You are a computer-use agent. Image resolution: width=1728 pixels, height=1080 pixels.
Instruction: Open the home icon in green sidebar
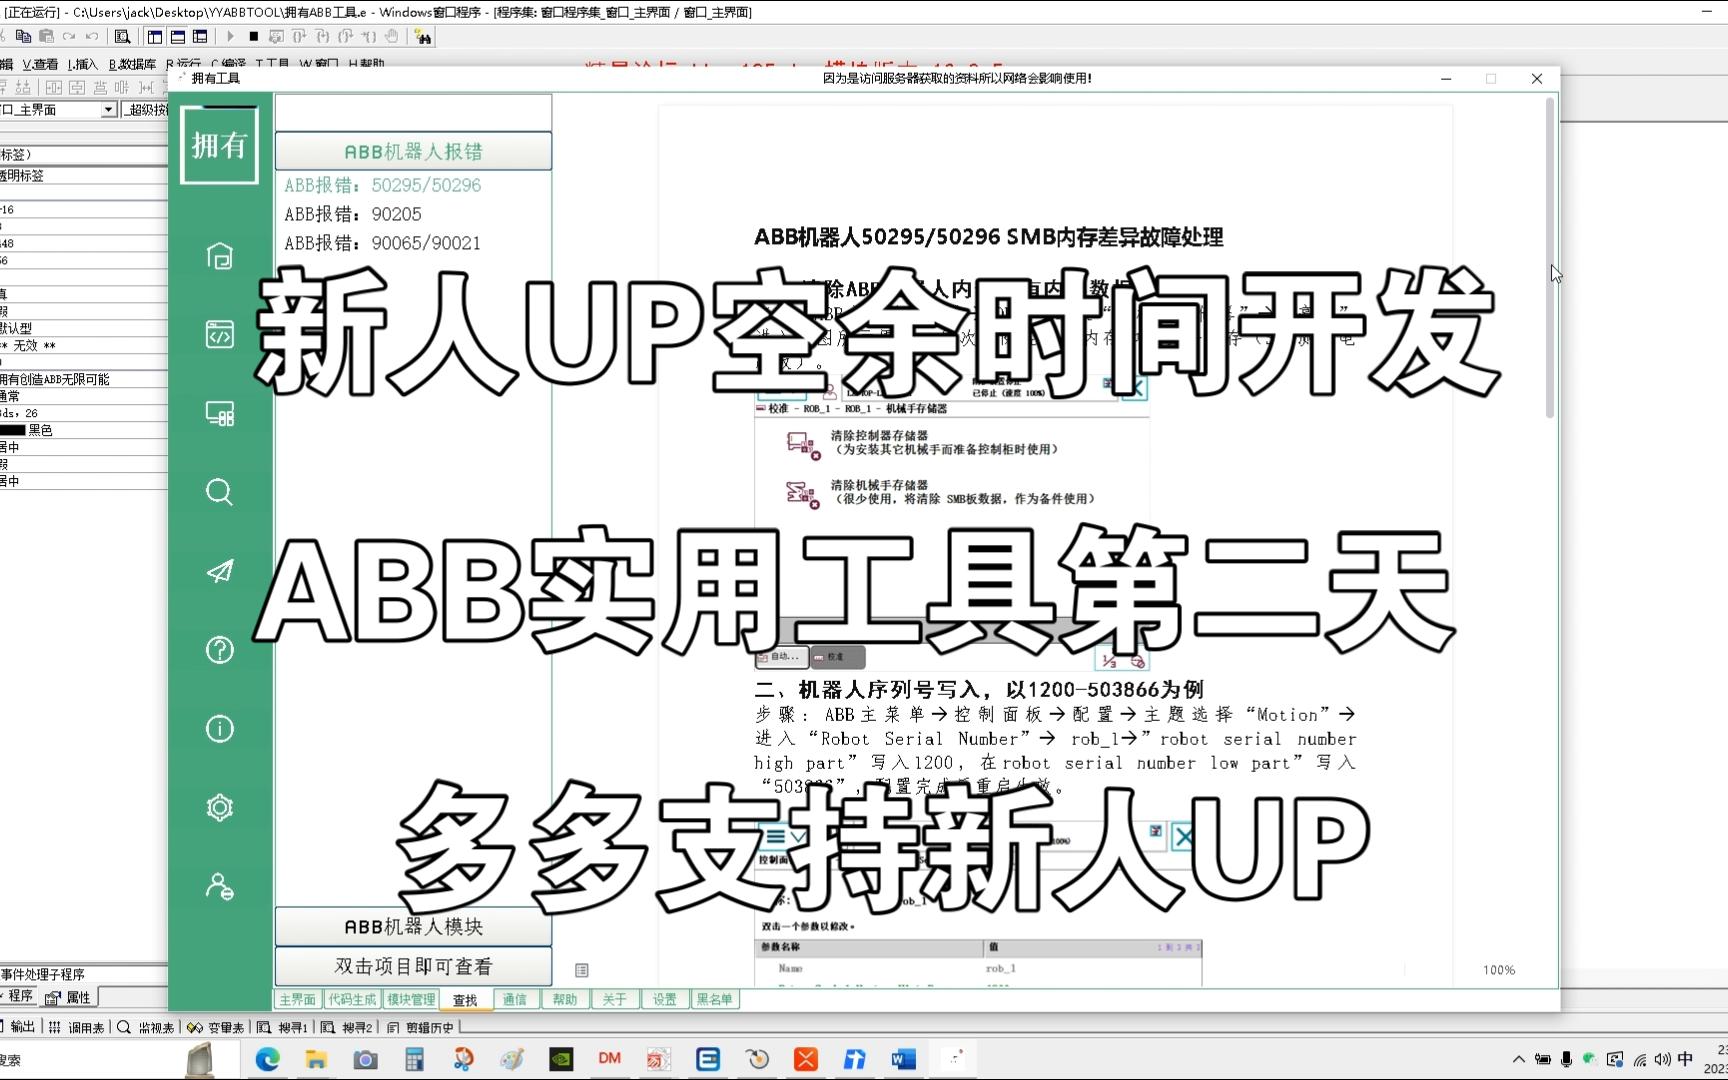pos(219,256)
